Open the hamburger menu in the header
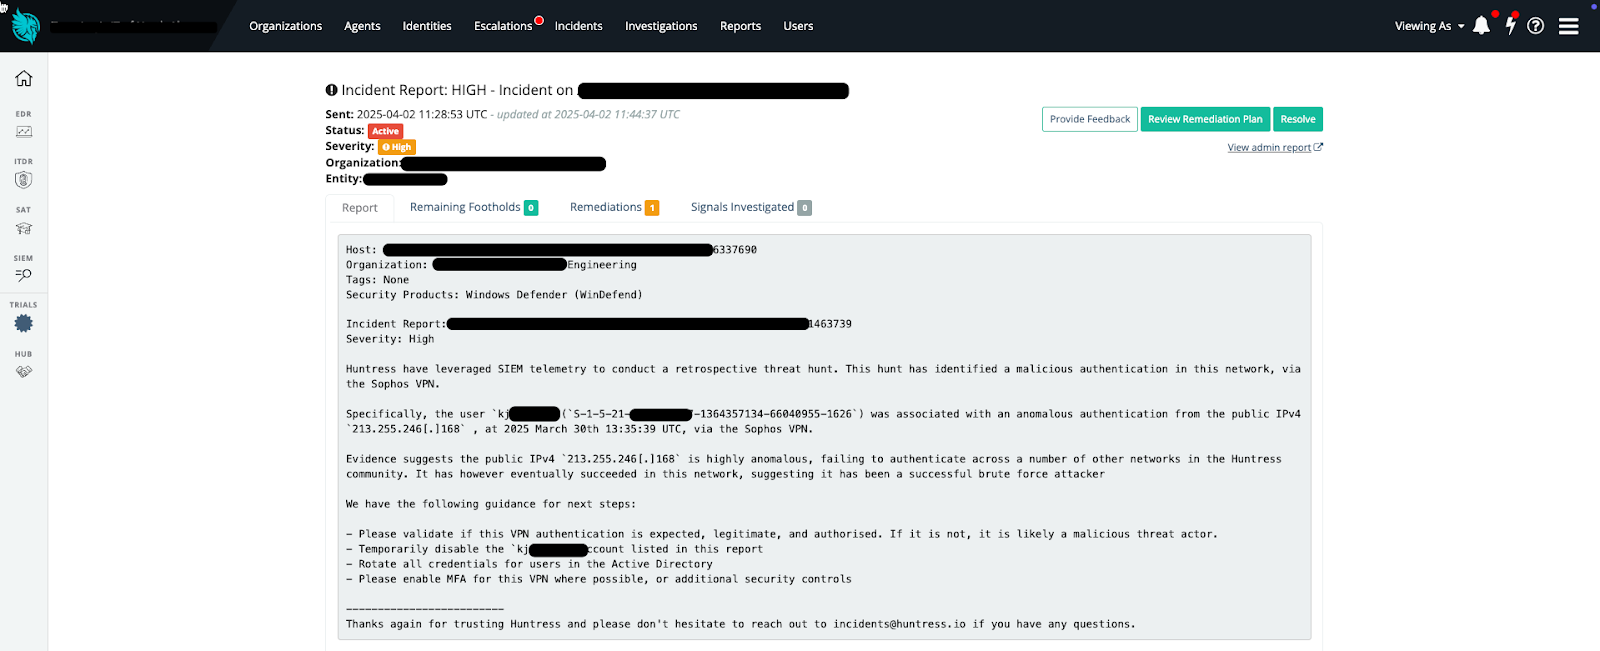This screenshot has width=1600, height=651. click(x=1569, y=26)
